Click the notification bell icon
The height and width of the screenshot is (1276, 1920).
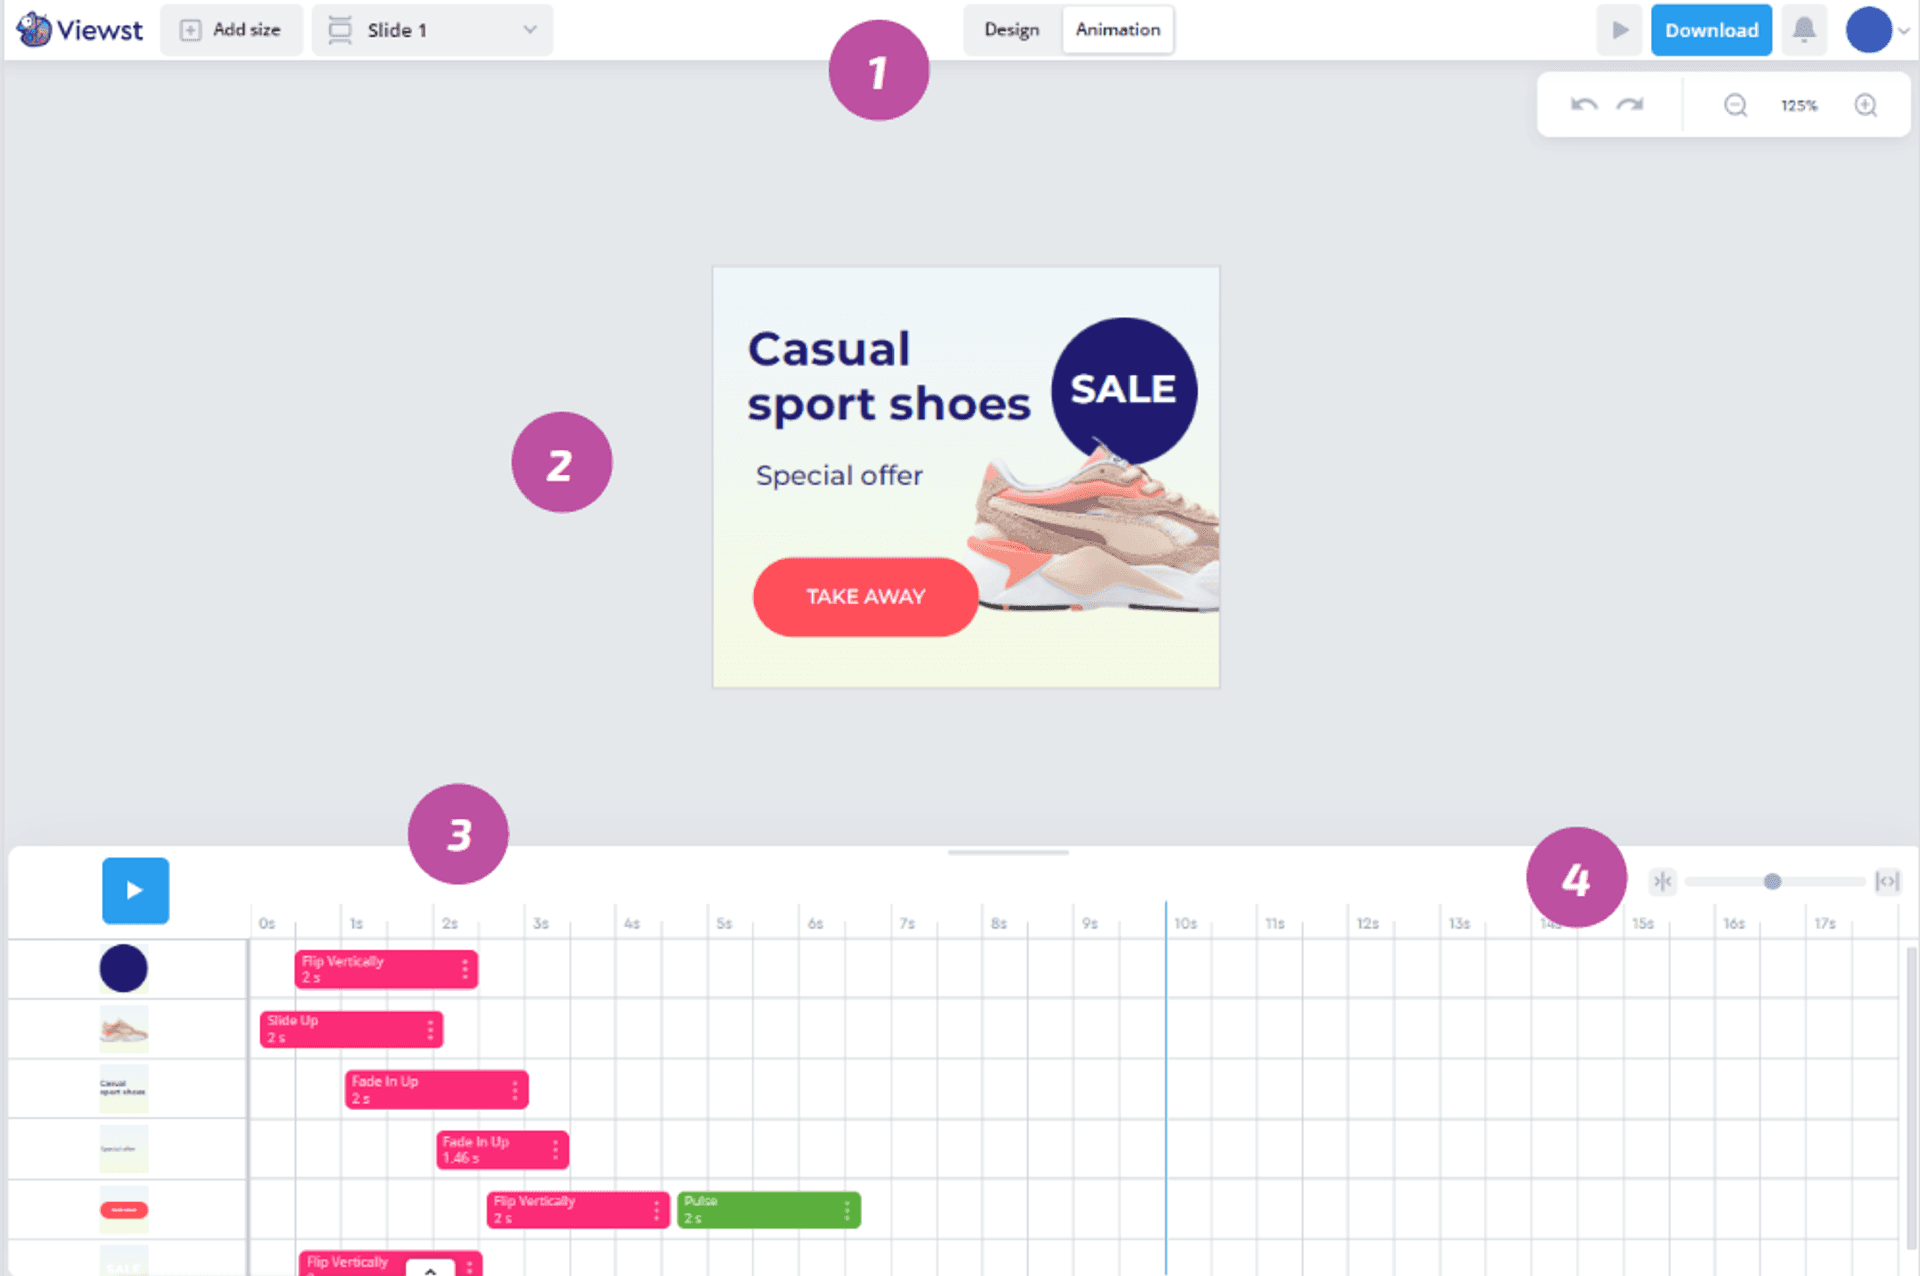1805,30
